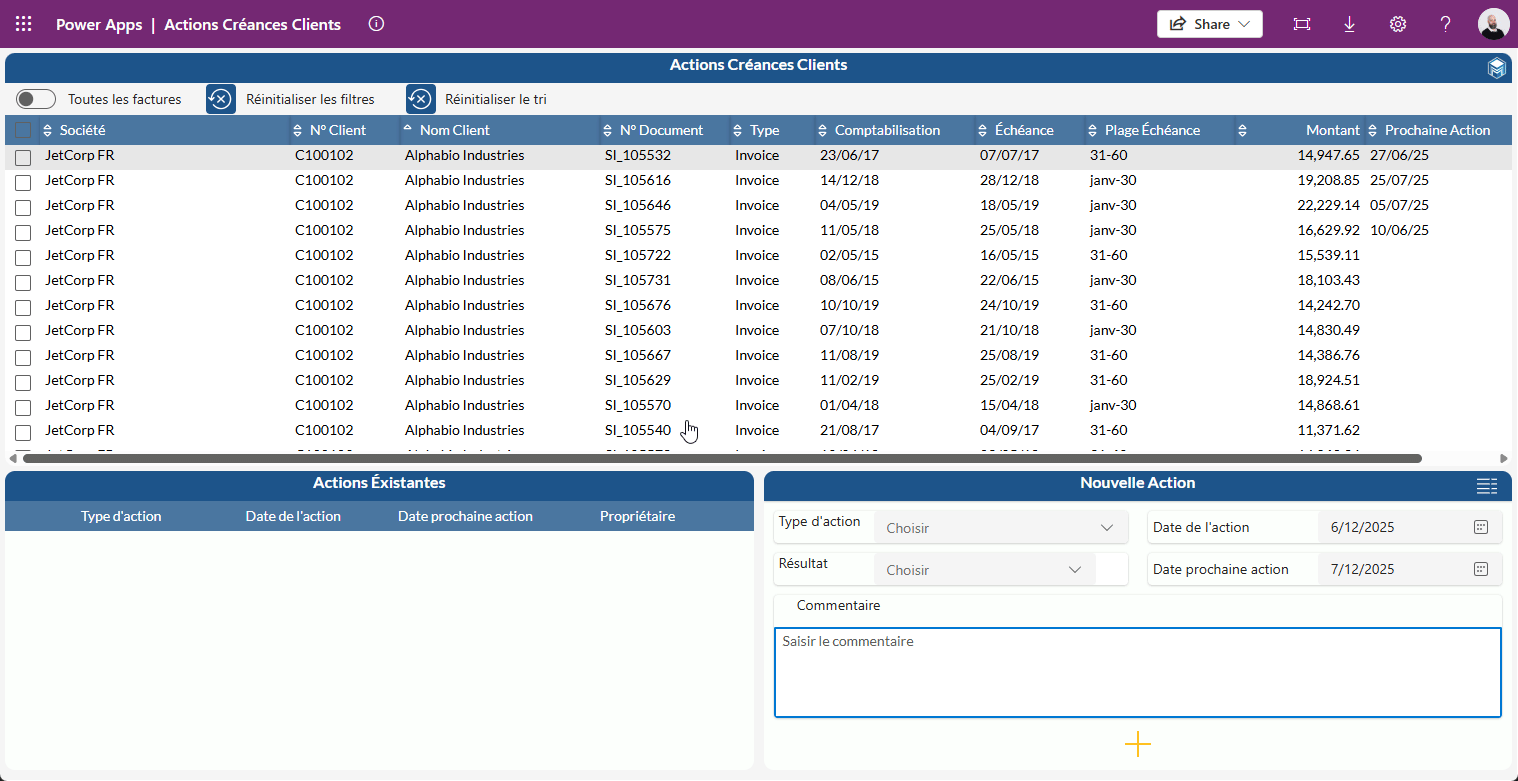This screenshot has width=1518, height=781.
Task: Click the Réinitialiser le tri reset icon
Action: pyautogui.click(x=421, y=99)
